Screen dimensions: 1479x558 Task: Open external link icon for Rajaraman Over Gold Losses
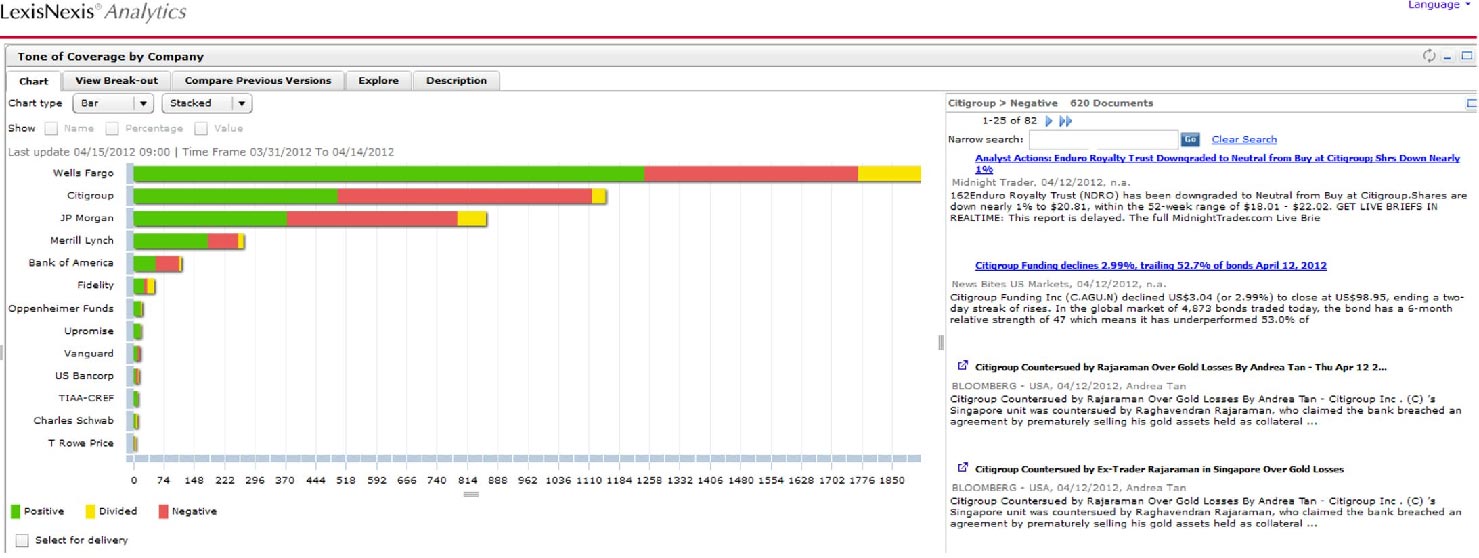pyautogui.click(x=963, y=367)
